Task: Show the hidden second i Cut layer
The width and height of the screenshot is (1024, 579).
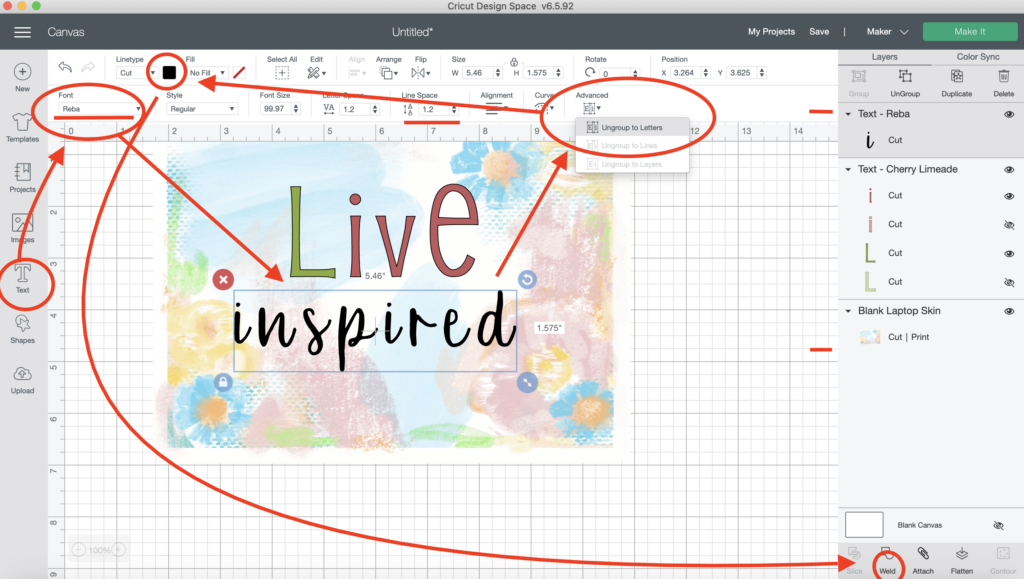Action: (1009, 225)
